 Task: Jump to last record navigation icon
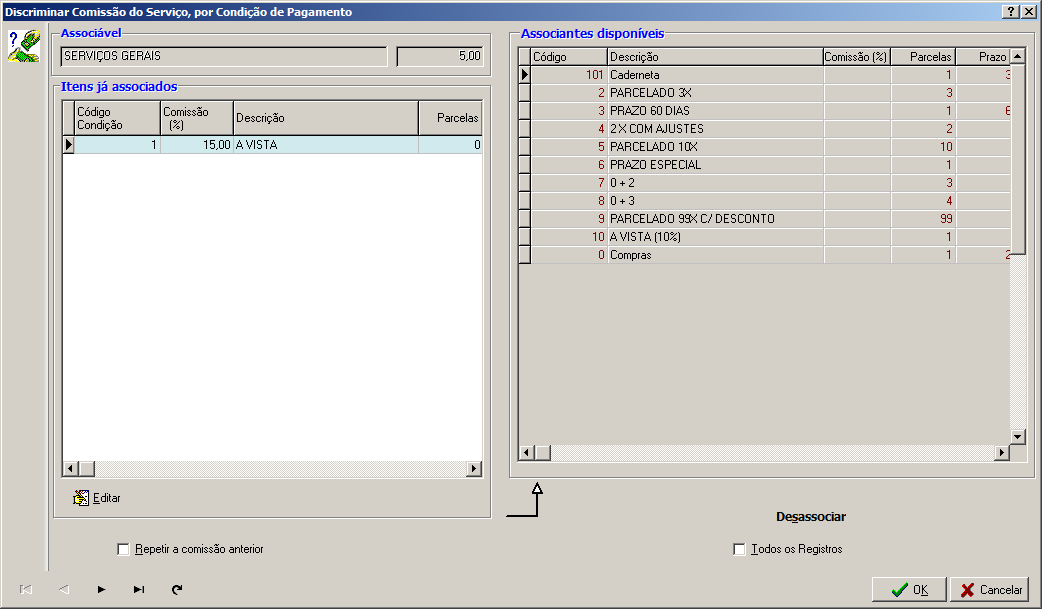[139, 590]
